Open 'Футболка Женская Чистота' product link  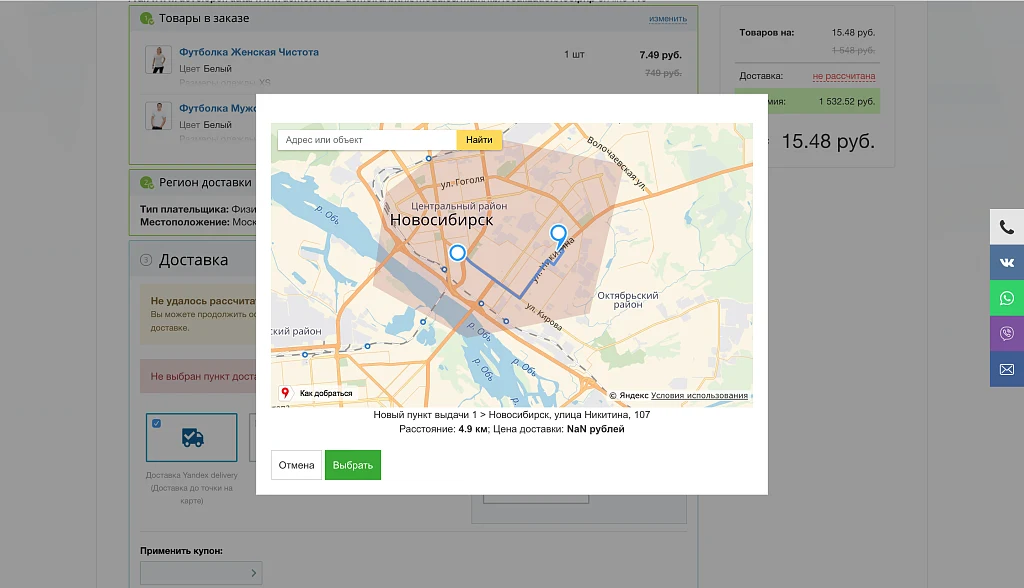pos(249,52)
